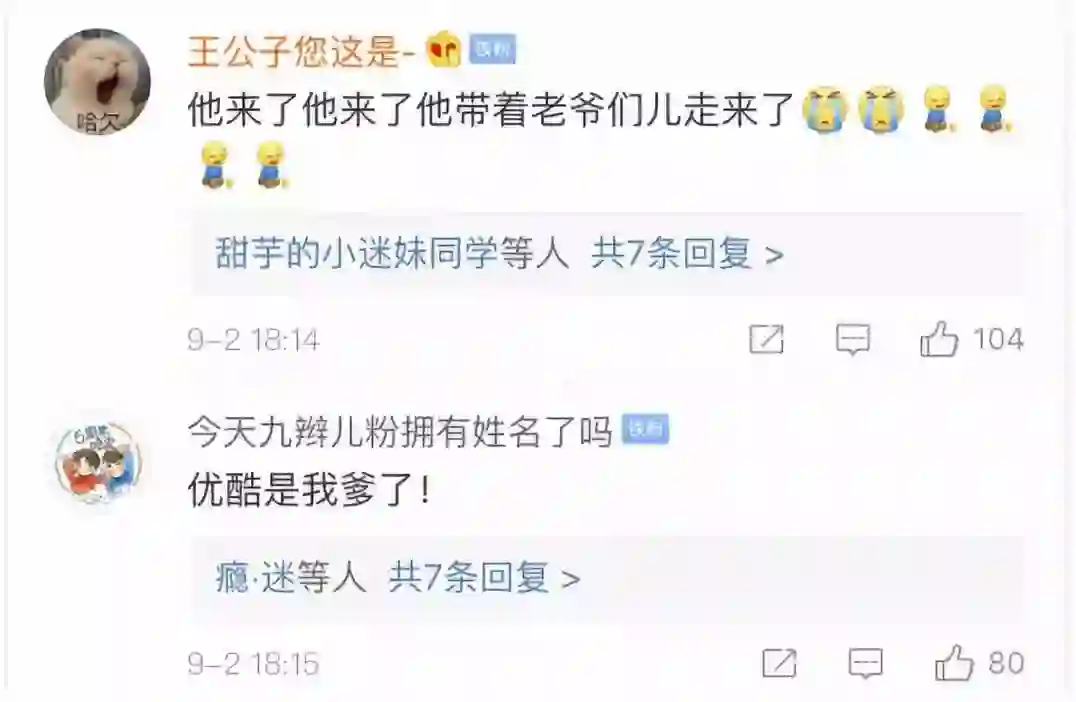Open the cartoon duo avatar profile
1076x702 pixels.
97,462
